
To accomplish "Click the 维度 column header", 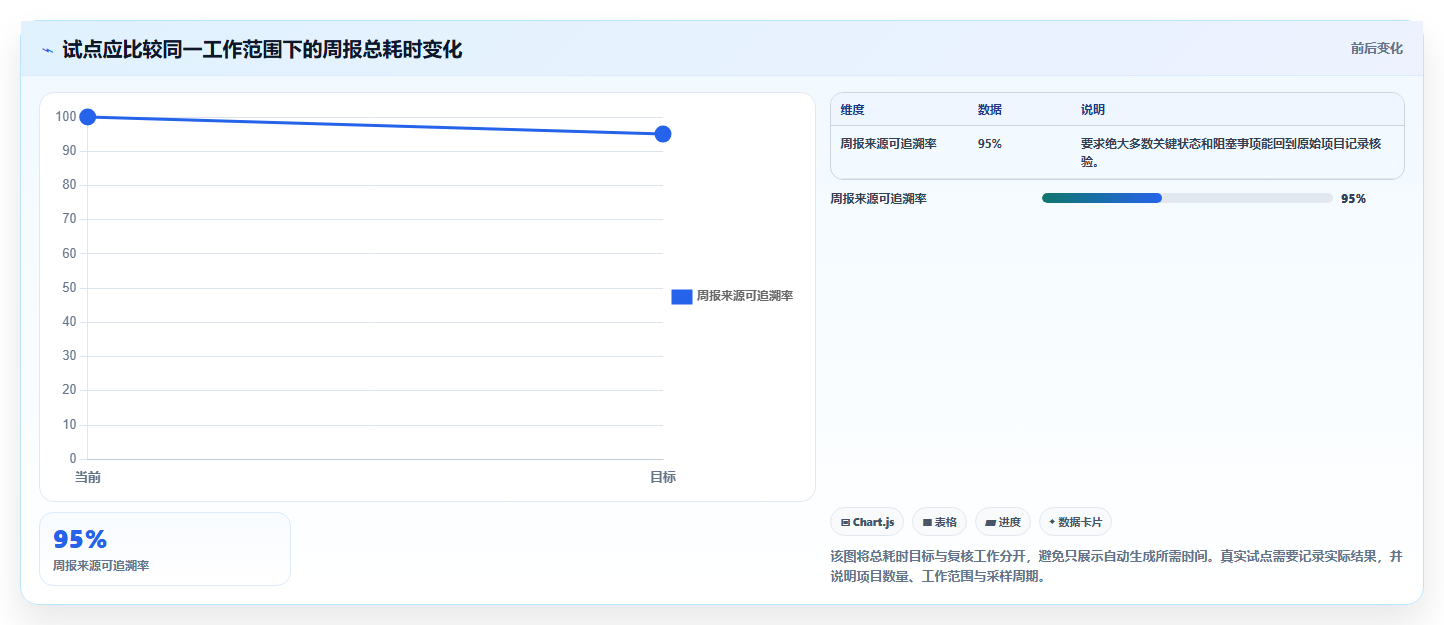I will tap(853, 110).
